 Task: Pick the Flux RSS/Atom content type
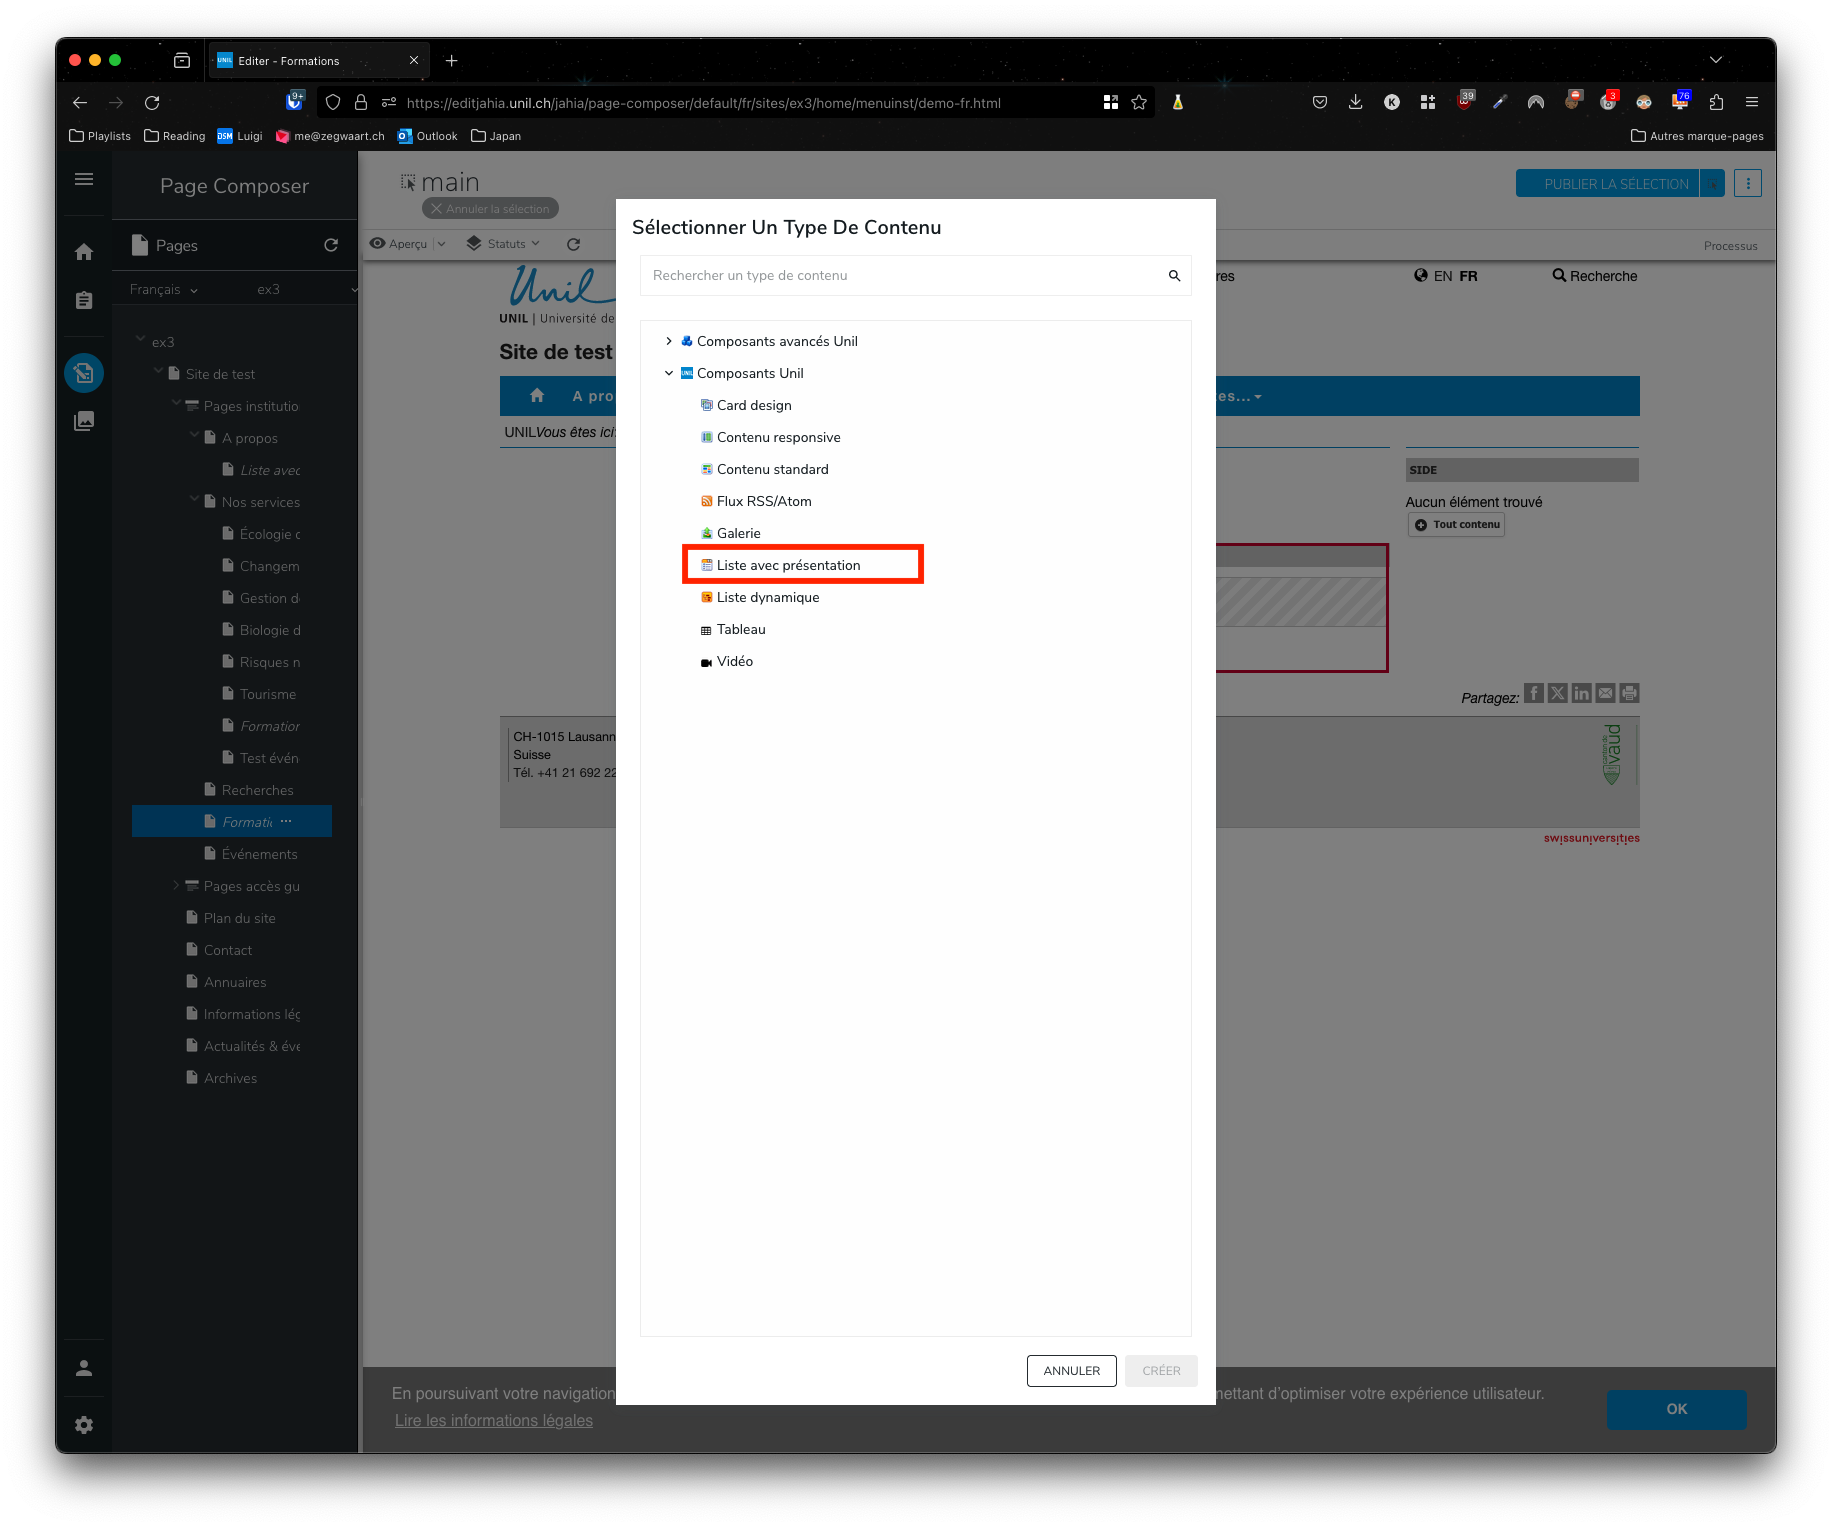pyautogui.click(x=763, y=501)
